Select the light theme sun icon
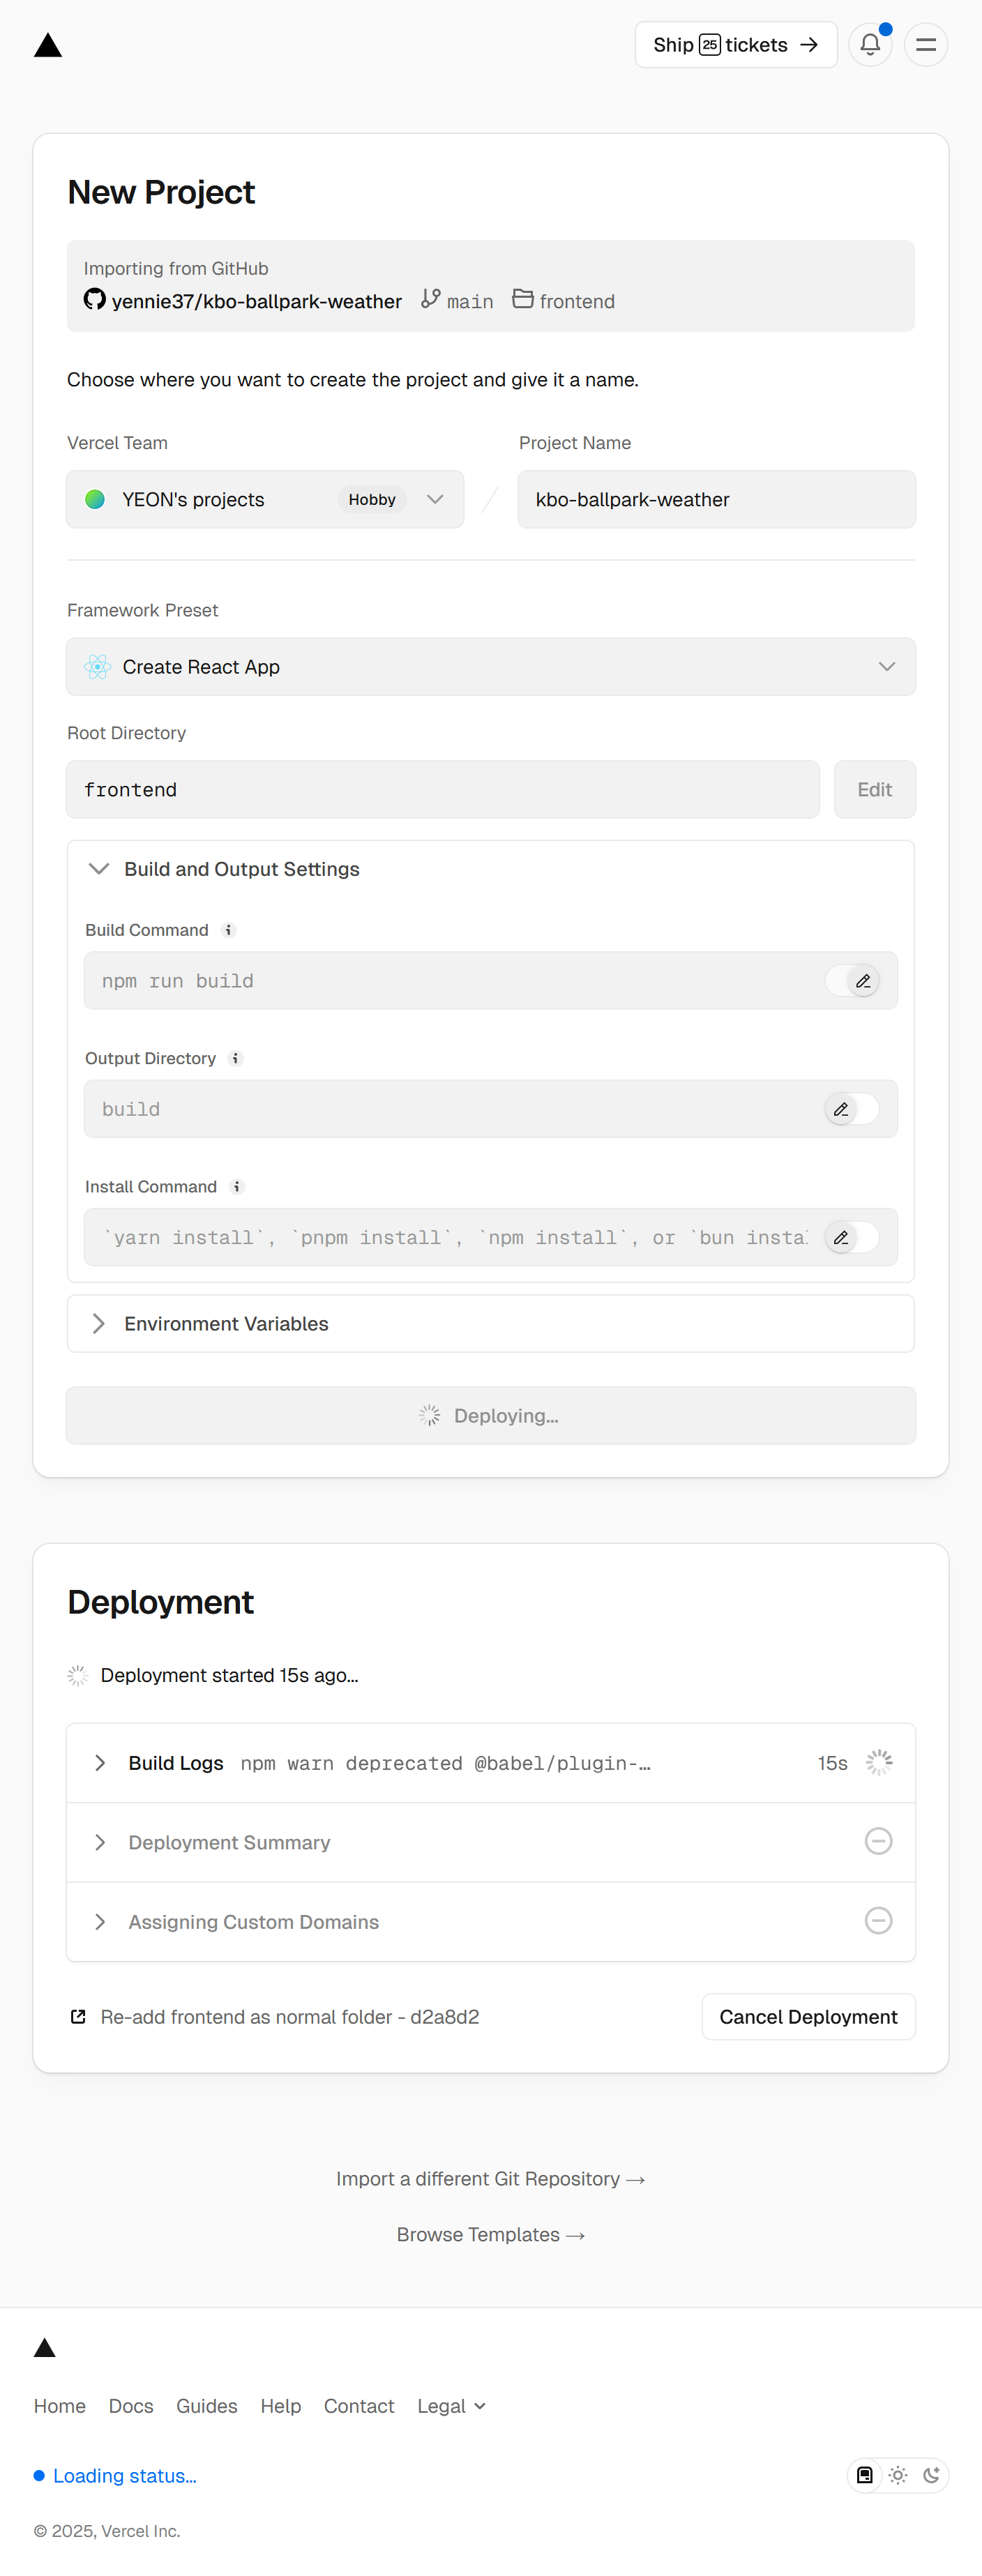The width and height of the screenshot is (982, 2576). click(898, 2475)
